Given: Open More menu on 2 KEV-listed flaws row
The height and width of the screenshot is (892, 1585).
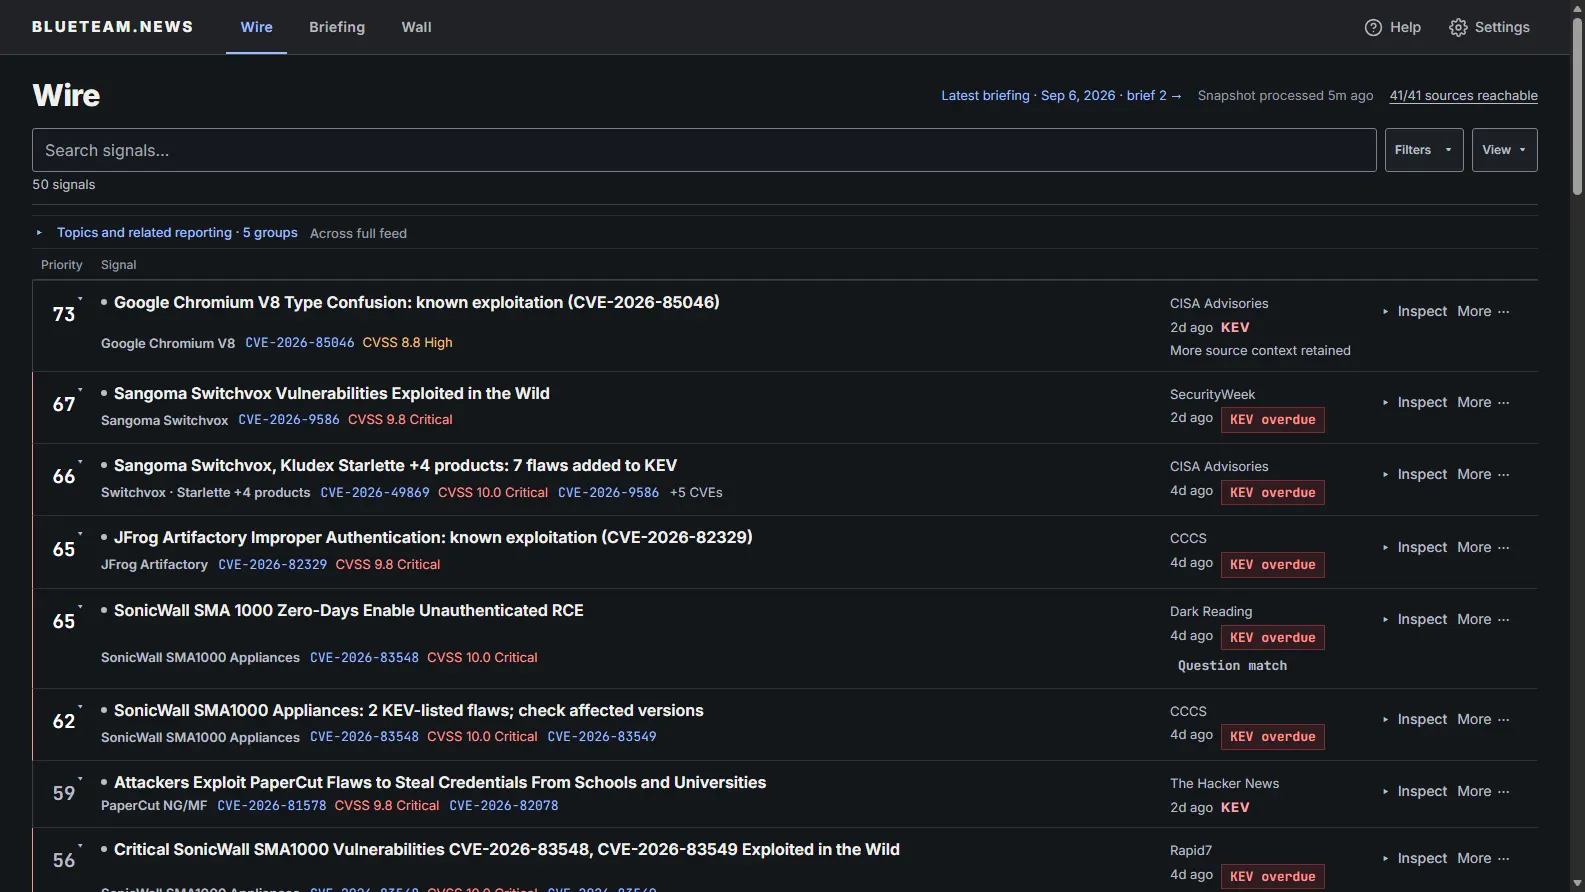Looking at the screenshot, I should [x=1483, y=719].
